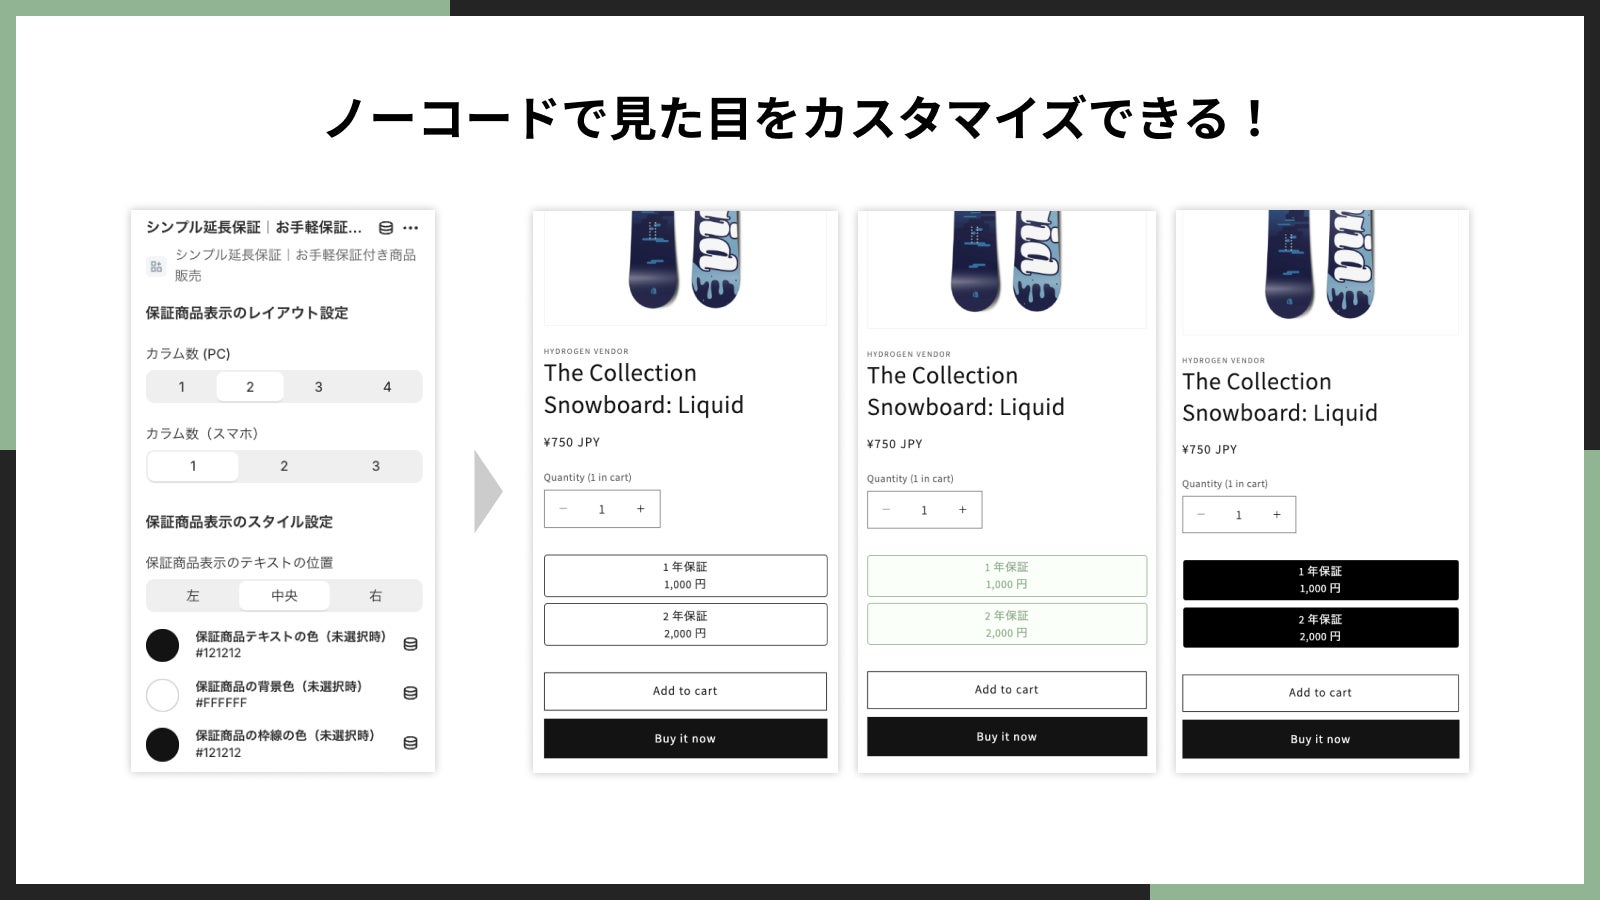Screen dimensions: 1600x900
Task: Select 3 columns for カラム数 (PC)
Action: (319, 387)
